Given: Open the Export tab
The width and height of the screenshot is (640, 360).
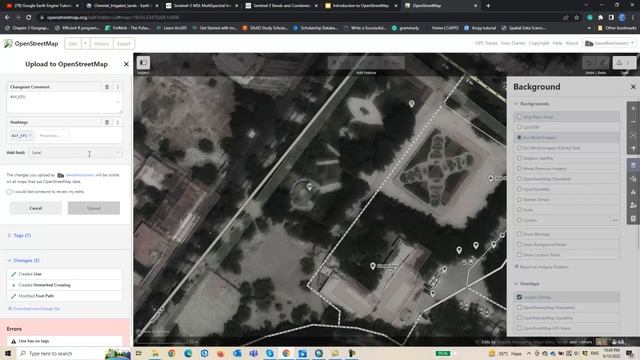Looking at the screenshot, I should point(124,44).
